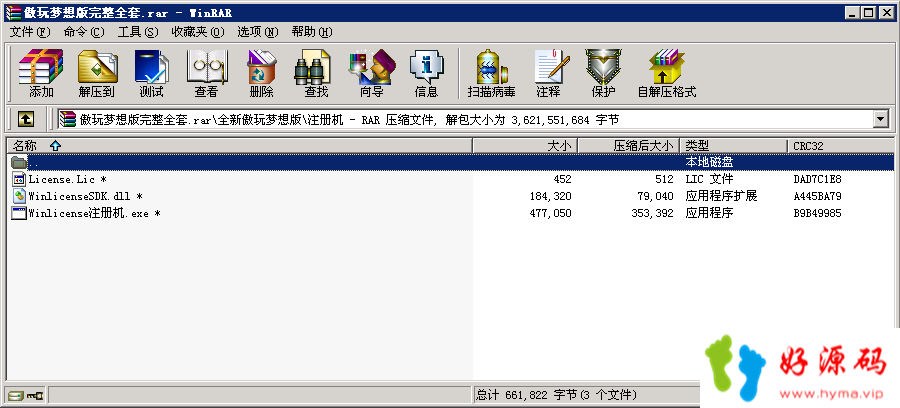900x408 pixels.
Task: Click the size value 477,050
Action: point(551,213)
